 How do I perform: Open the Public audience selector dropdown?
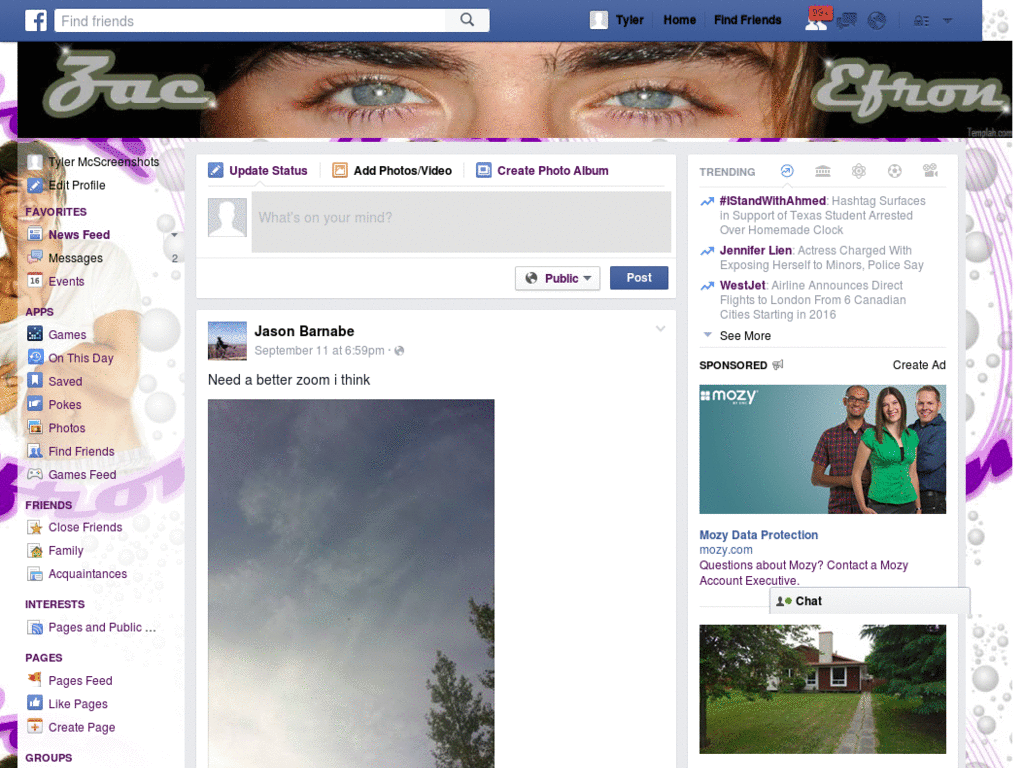click(x=558, y=278)
